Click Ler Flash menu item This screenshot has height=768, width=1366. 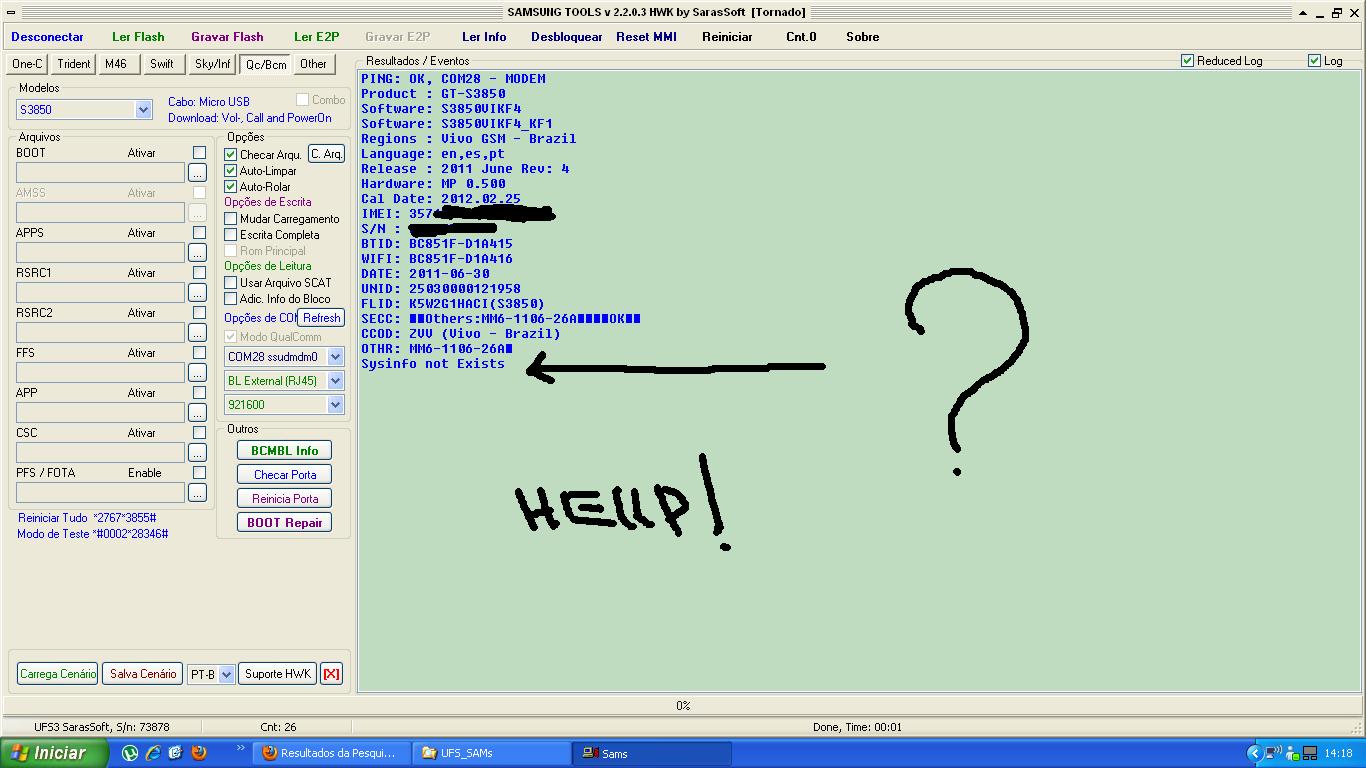pos(138,37)
